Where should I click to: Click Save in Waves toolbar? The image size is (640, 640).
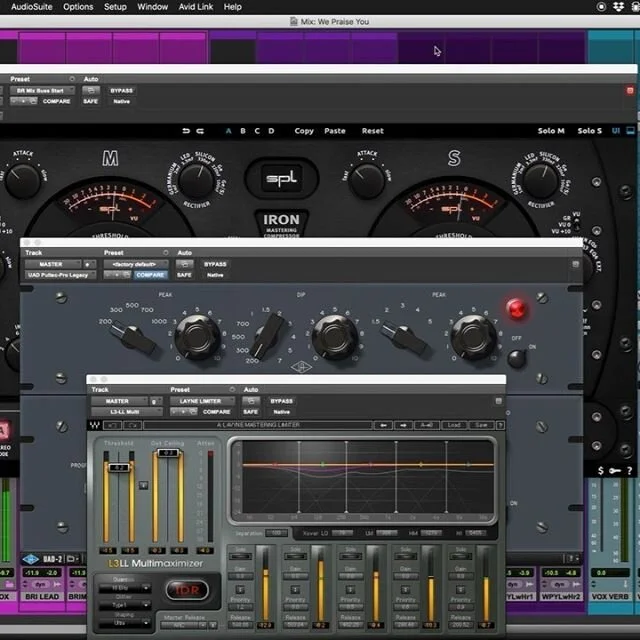click(481, 425)
